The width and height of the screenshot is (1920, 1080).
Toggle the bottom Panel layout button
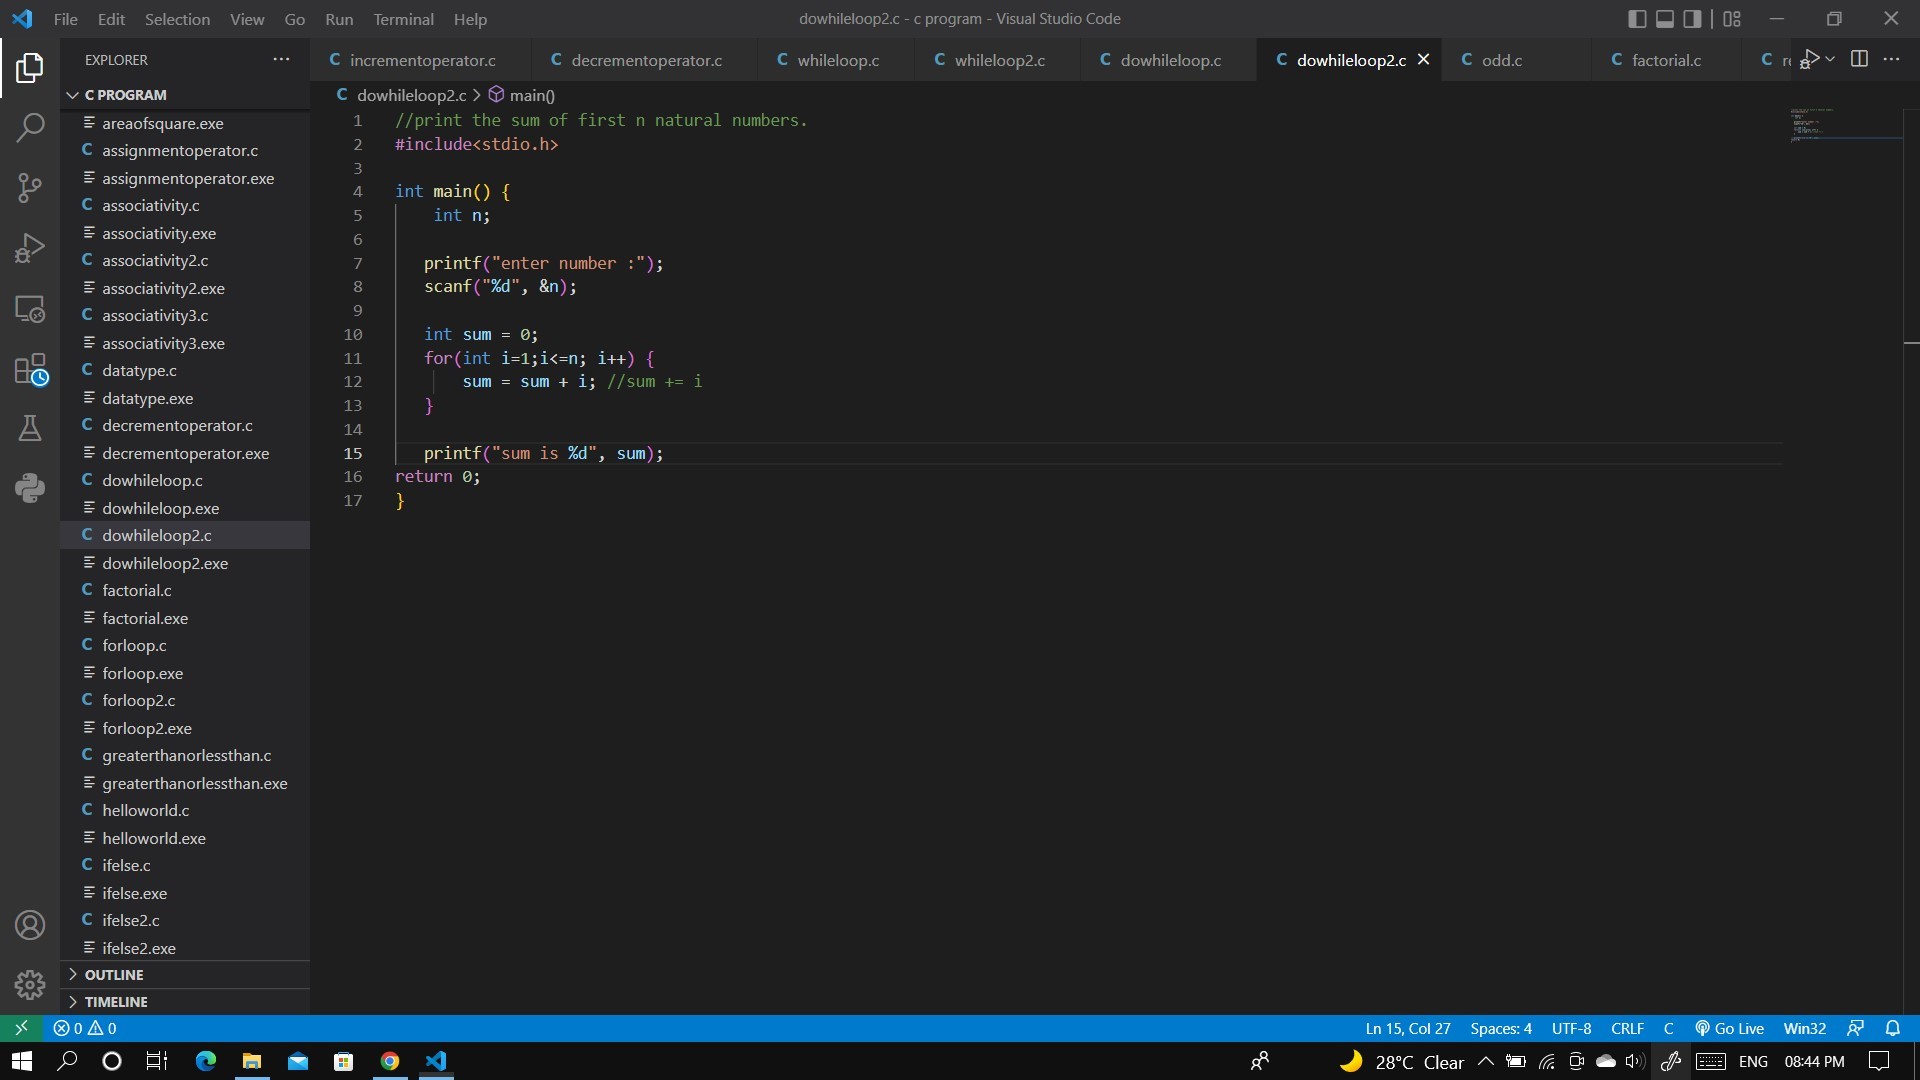click(x=1665, y=19)
